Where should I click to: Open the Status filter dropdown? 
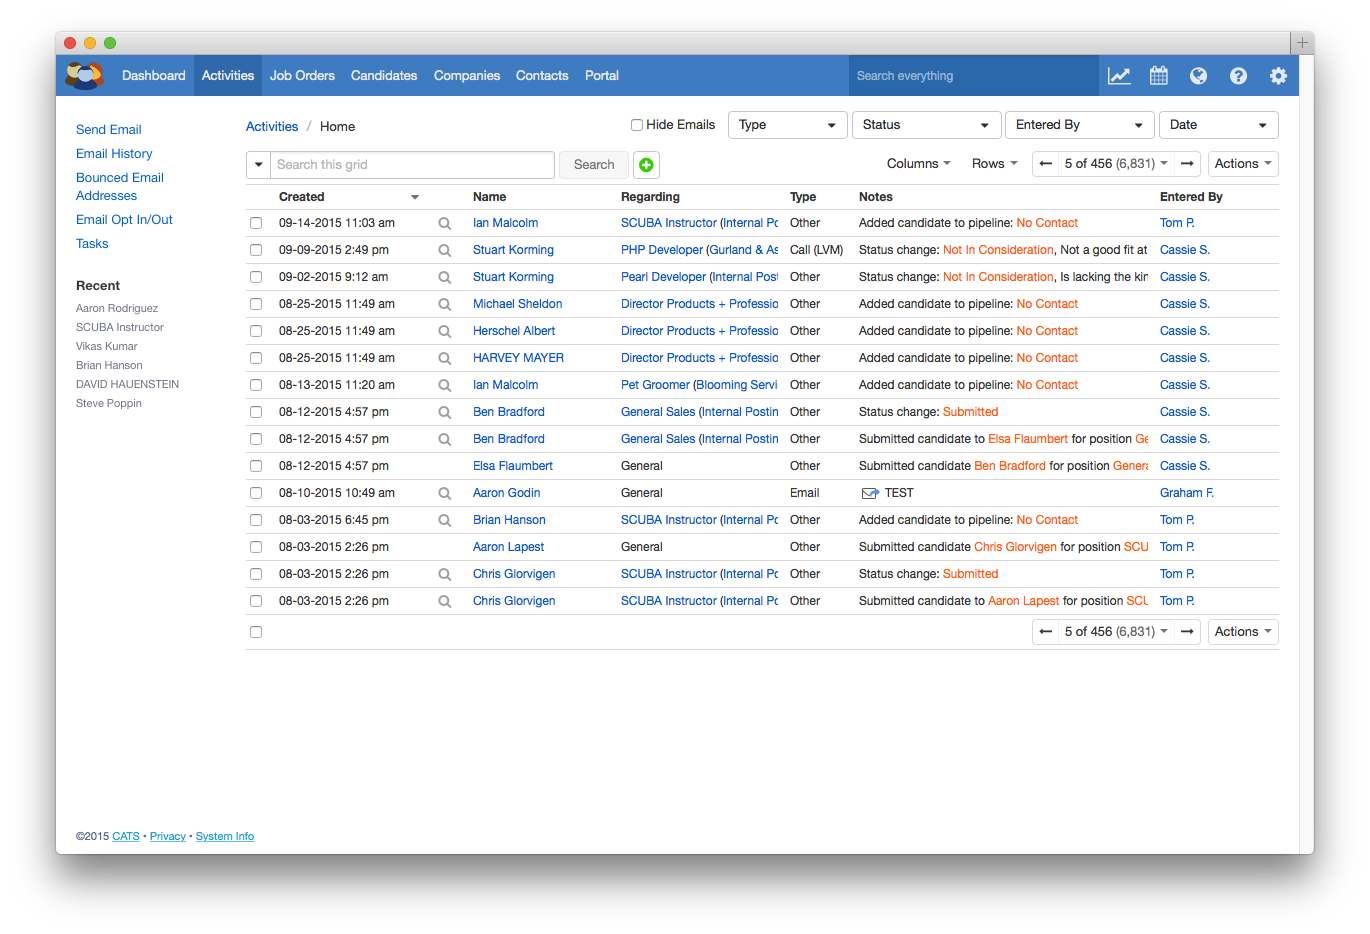(926, 124)
